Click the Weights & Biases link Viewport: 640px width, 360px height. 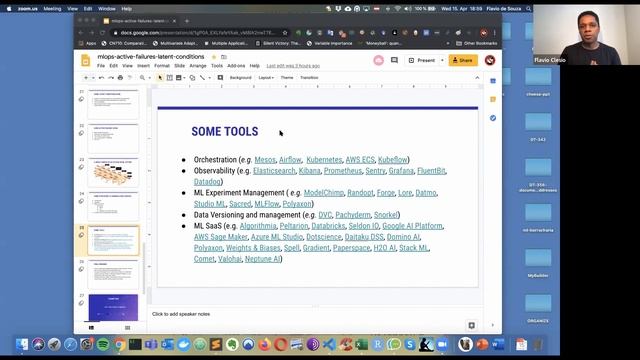click(x=253, y=248)
